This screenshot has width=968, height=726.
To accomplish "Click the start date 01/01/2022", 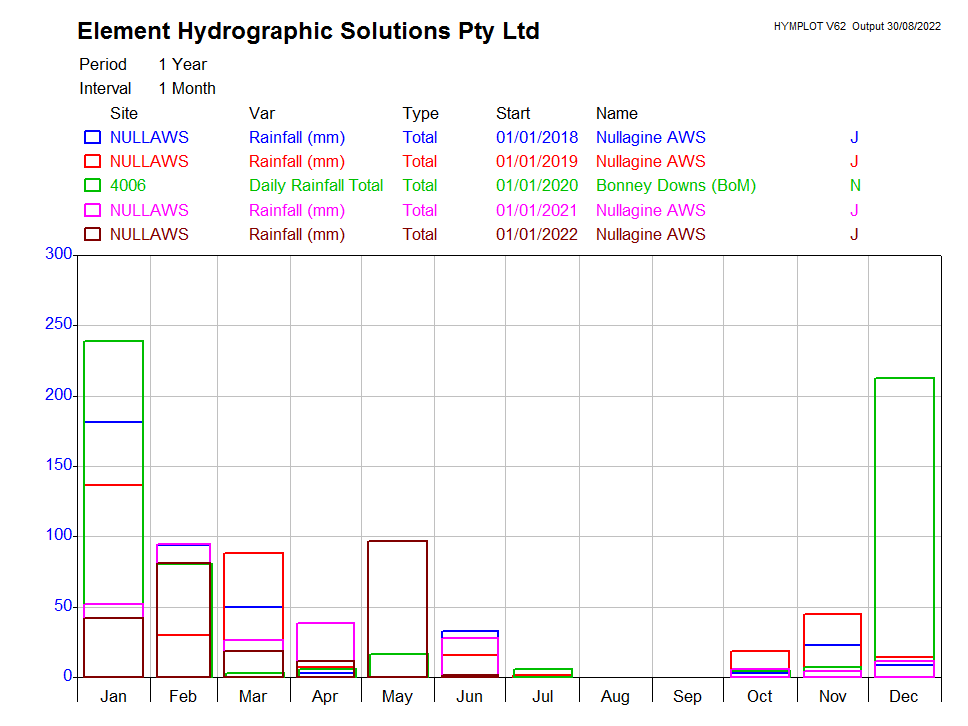I will pos(536,234).
